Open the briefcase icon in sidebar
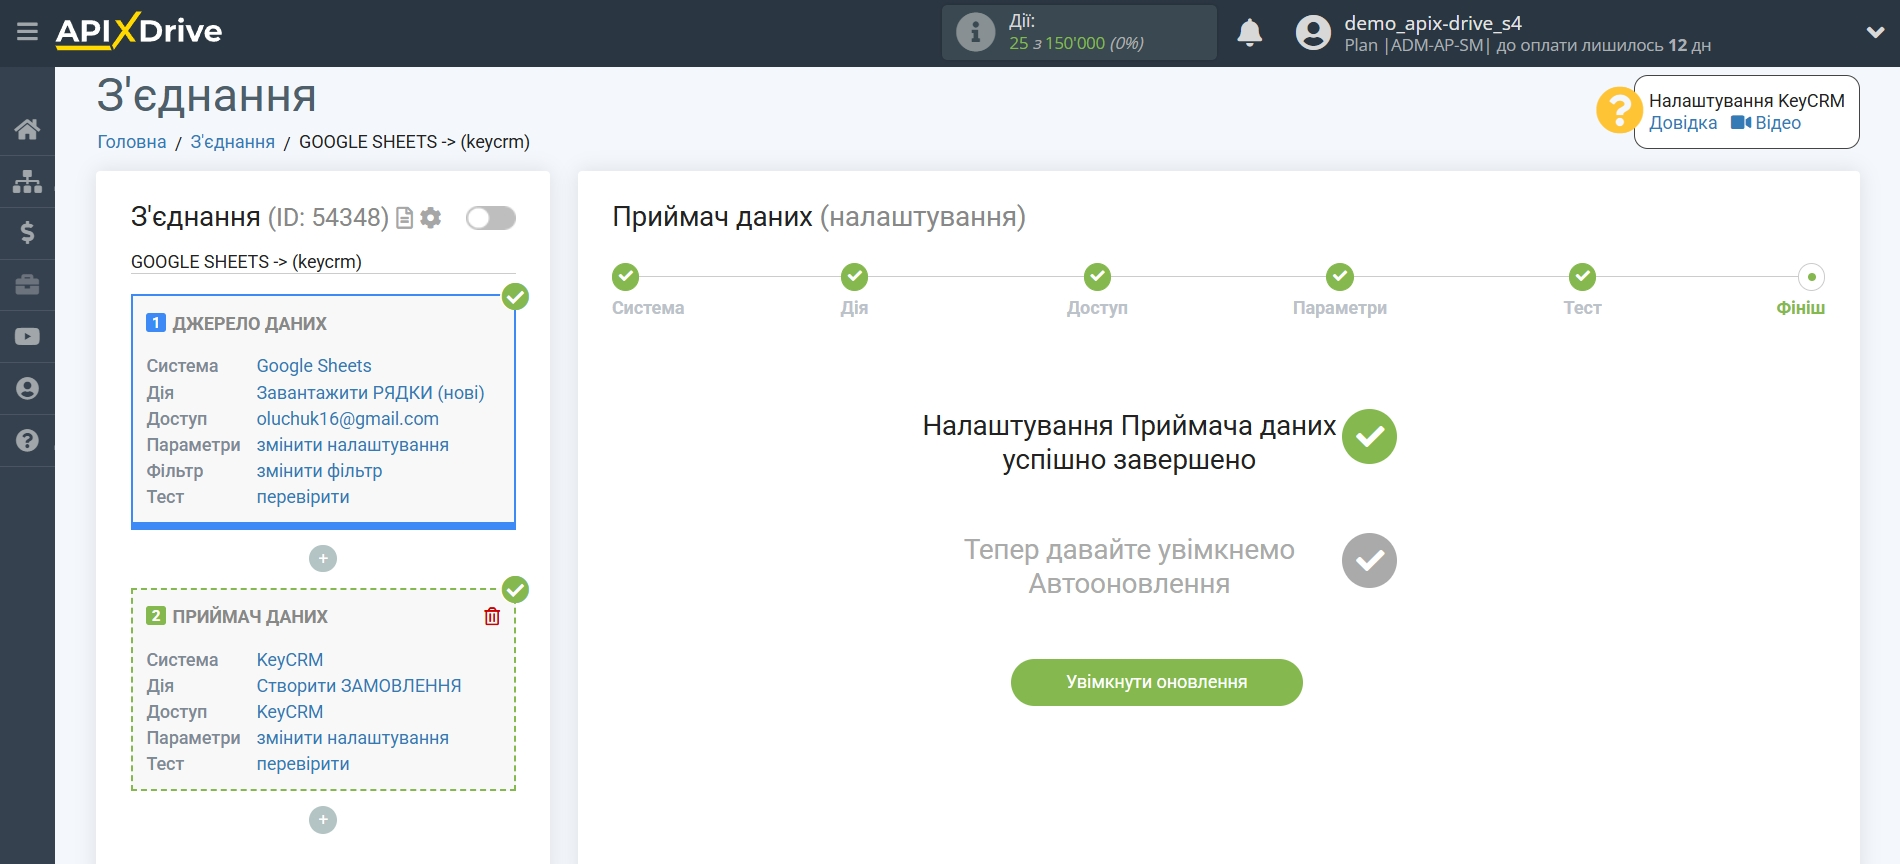The image size is (1900, 864). pyautogui.click(x=27, y=285)
